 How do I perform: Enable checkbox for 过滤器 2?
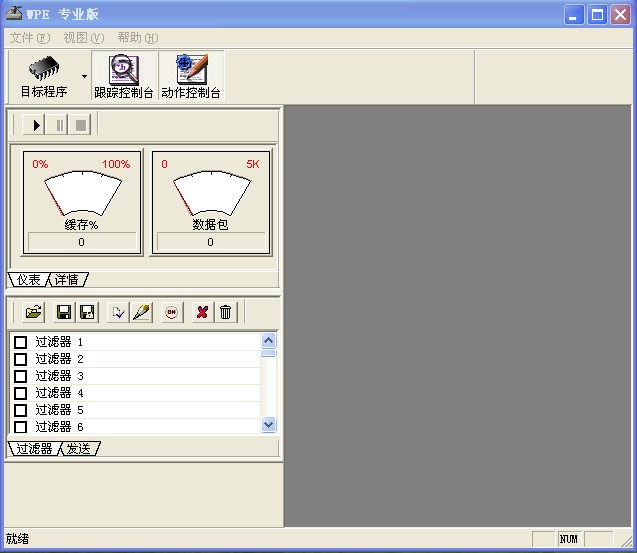[20, 359]
